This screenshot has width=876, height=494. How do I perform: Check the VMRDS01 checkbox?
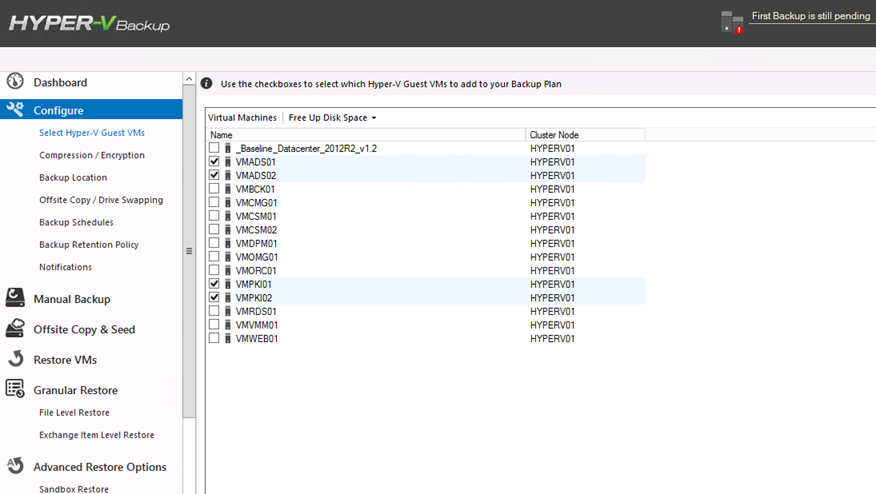click(x=214, y=311)
